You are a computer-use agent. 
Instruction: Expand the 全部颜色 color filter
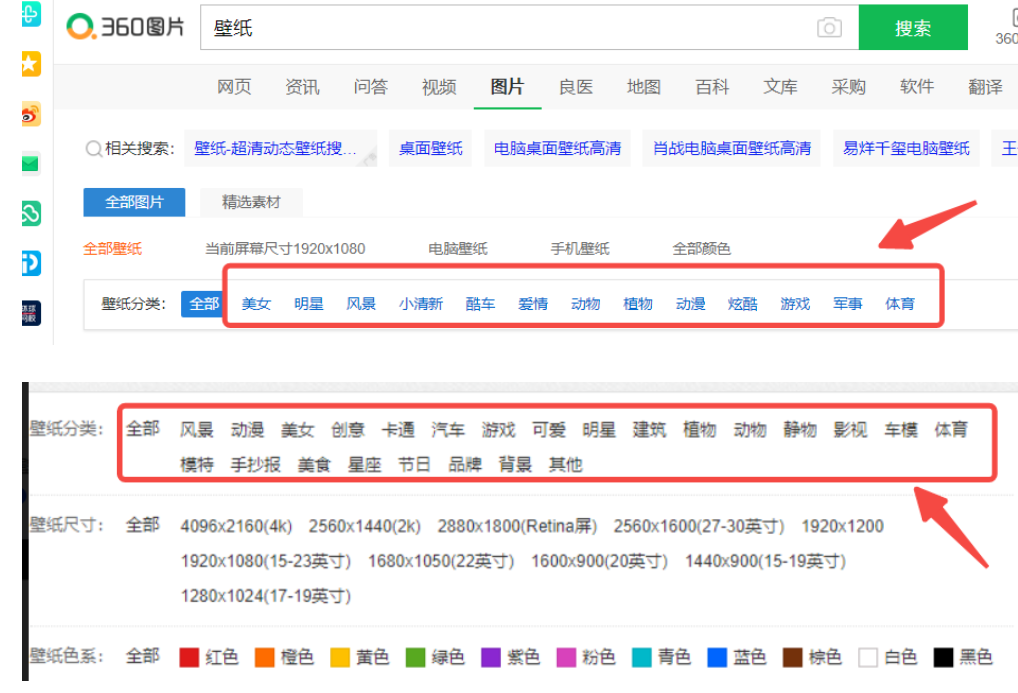tap(701, 248)
